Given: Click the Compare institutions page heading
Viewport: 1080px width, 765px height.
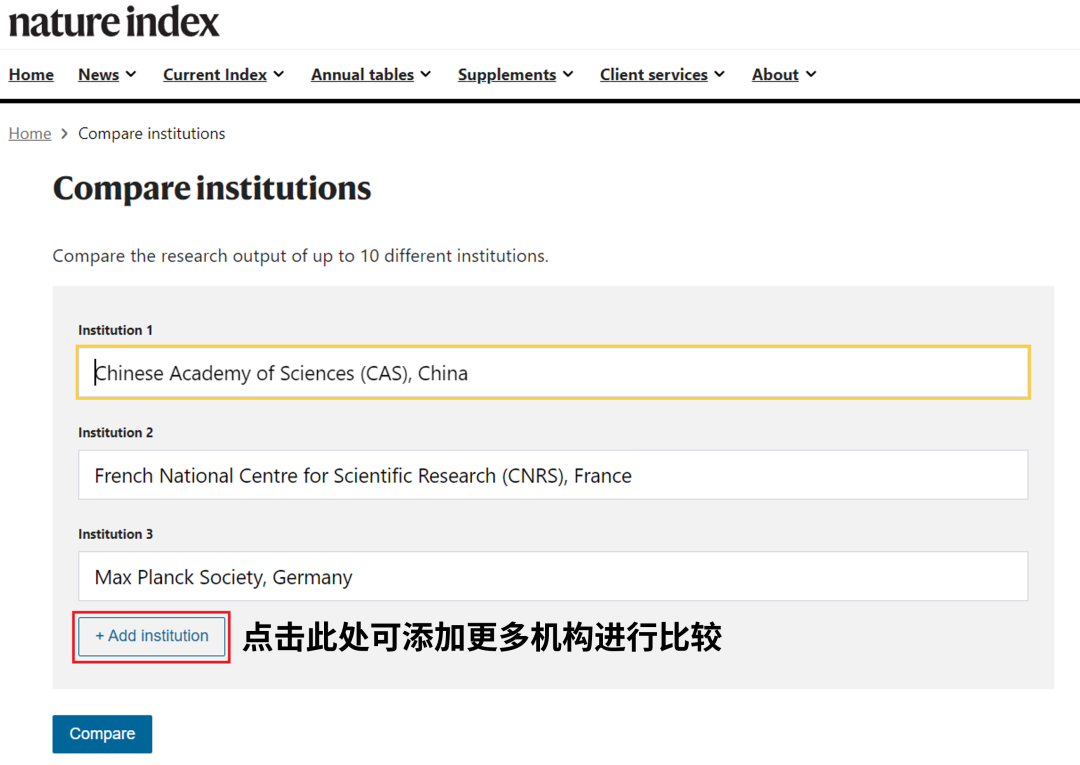Looking at the screenshot, I should click(x=212, y=188).
